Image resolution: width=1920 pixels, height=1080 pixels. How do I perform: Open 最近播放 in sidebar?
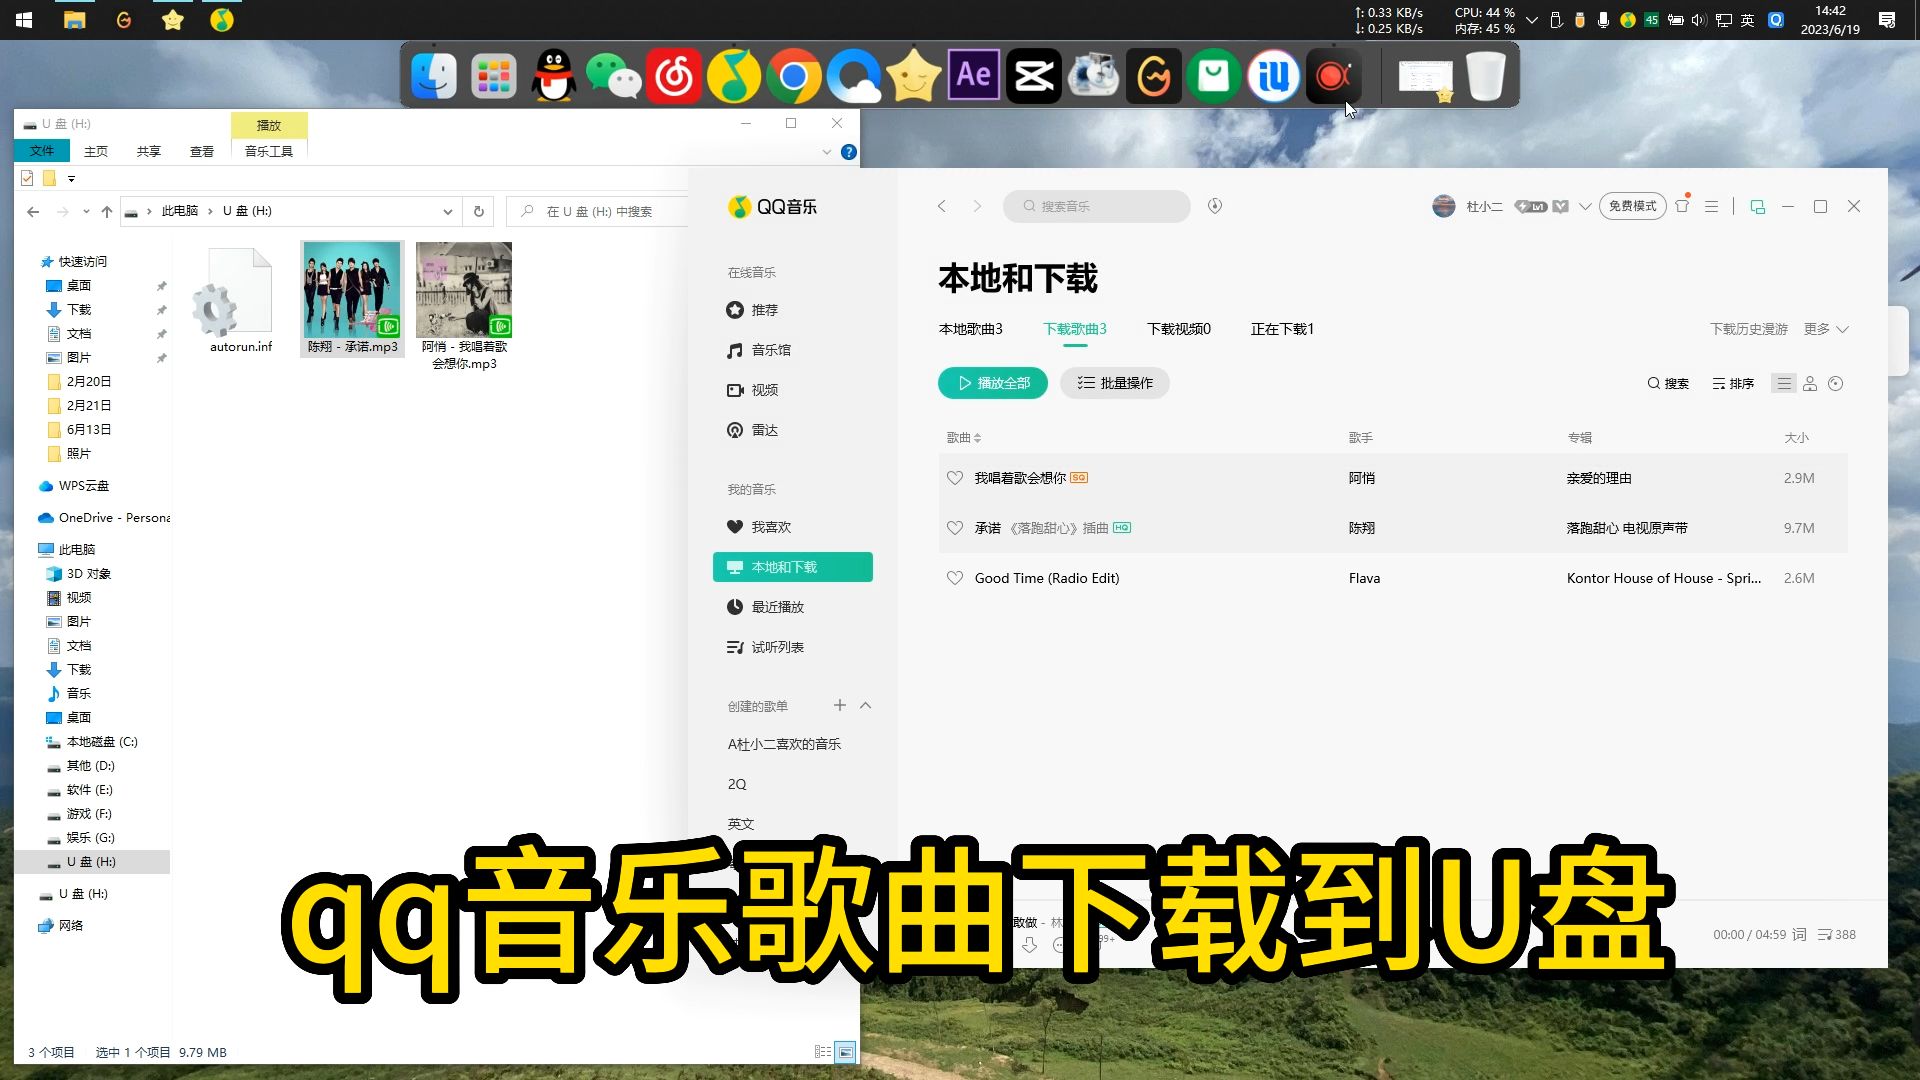[x=777, y=607]
